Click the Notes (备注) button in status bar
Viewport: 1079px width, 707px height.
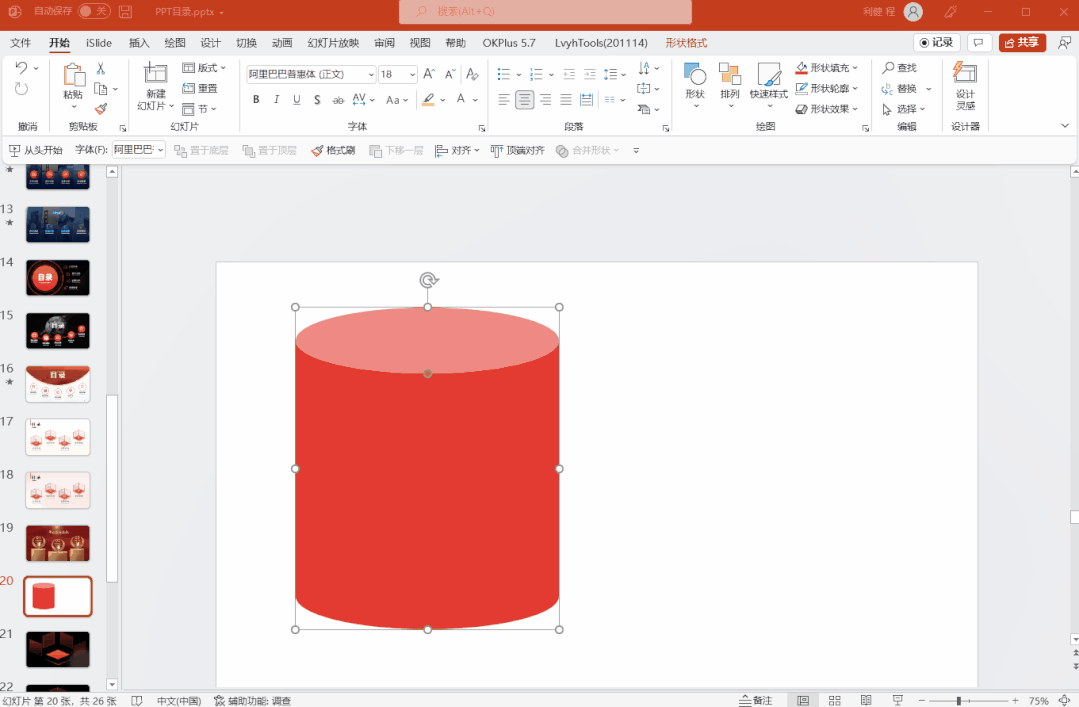[x=756, y=700]
